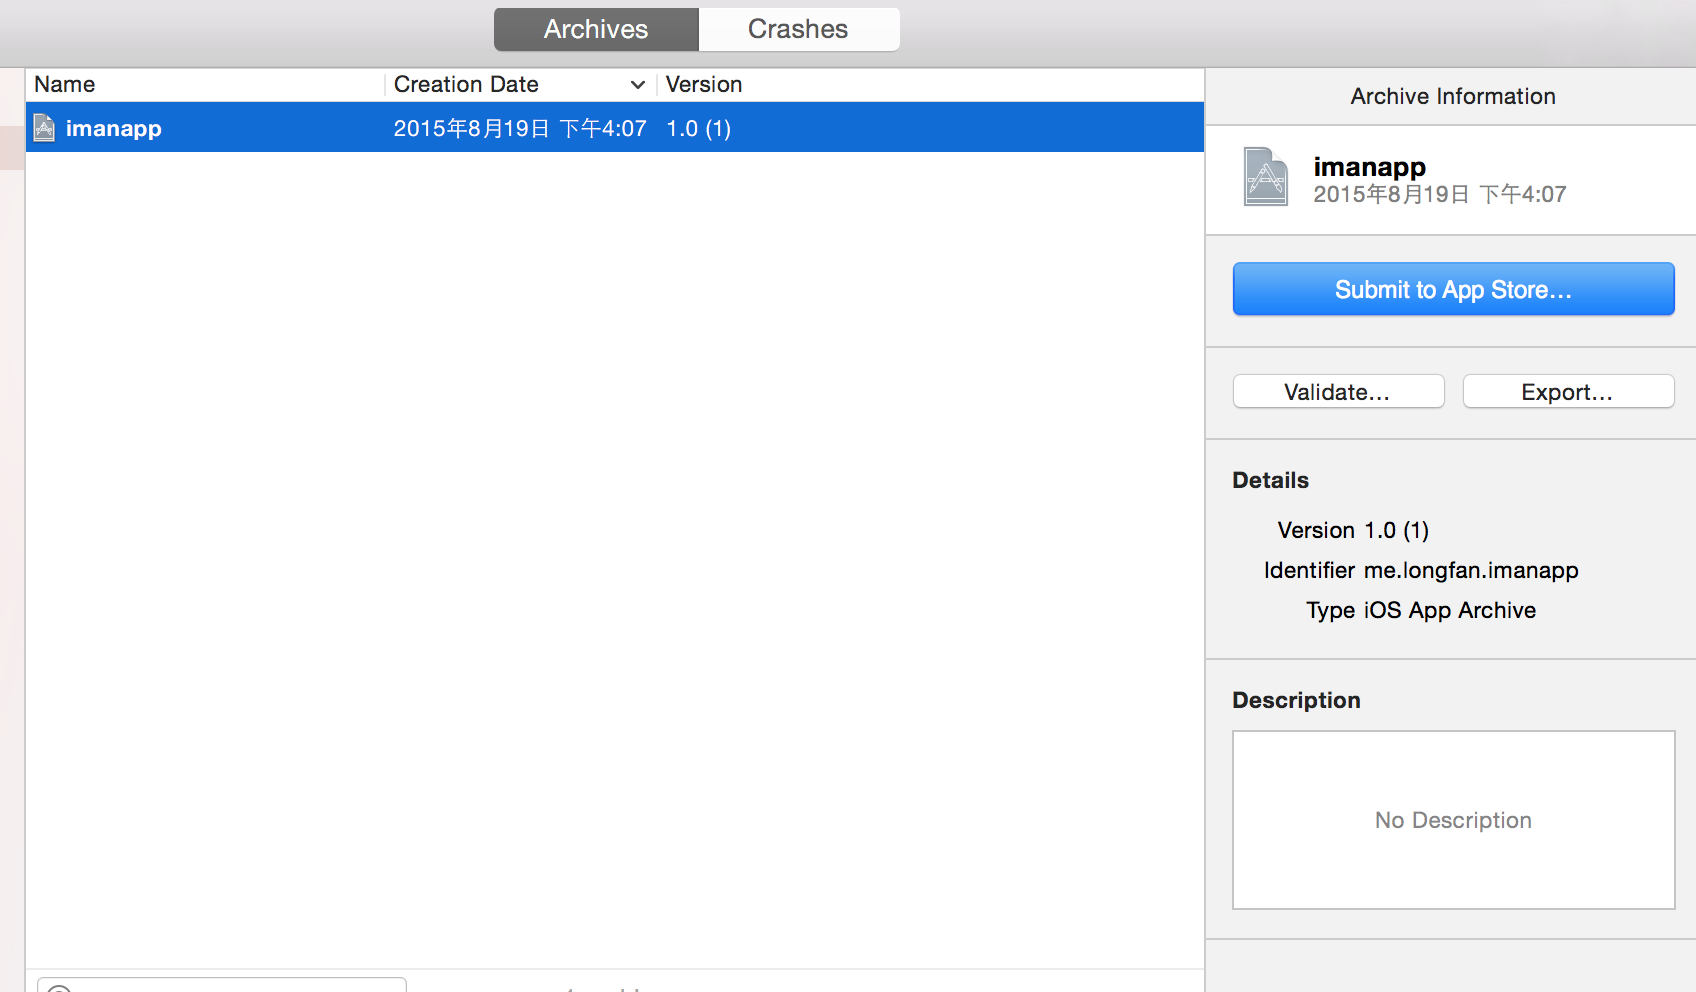Select the imanapp archive name in list
This screenshot has width=1696, height=992.
click(114, 128)
